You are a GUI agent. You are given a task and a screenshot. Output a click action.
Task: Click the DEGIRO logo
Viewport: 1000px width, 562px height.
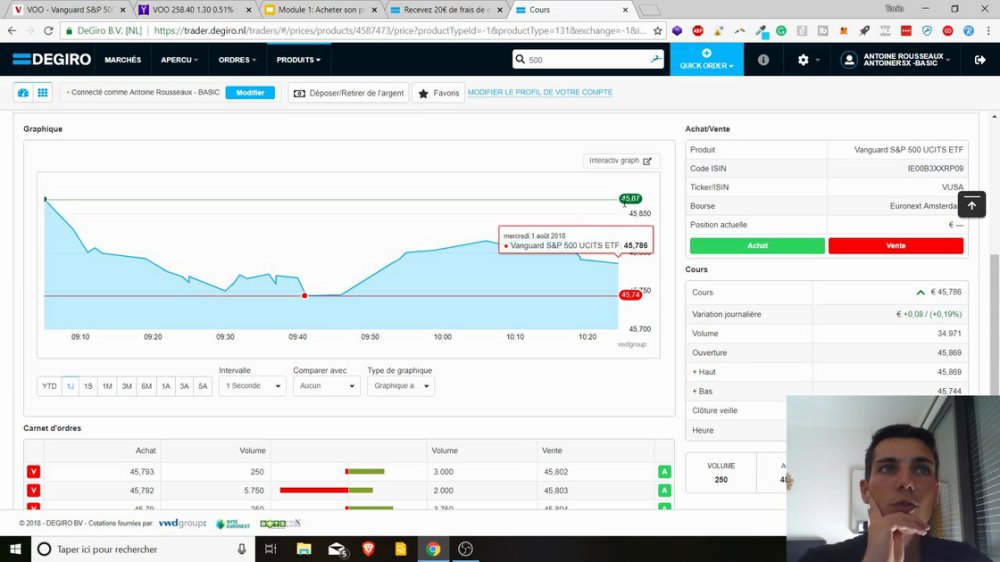pyautogui.click(x=52, y=59)
